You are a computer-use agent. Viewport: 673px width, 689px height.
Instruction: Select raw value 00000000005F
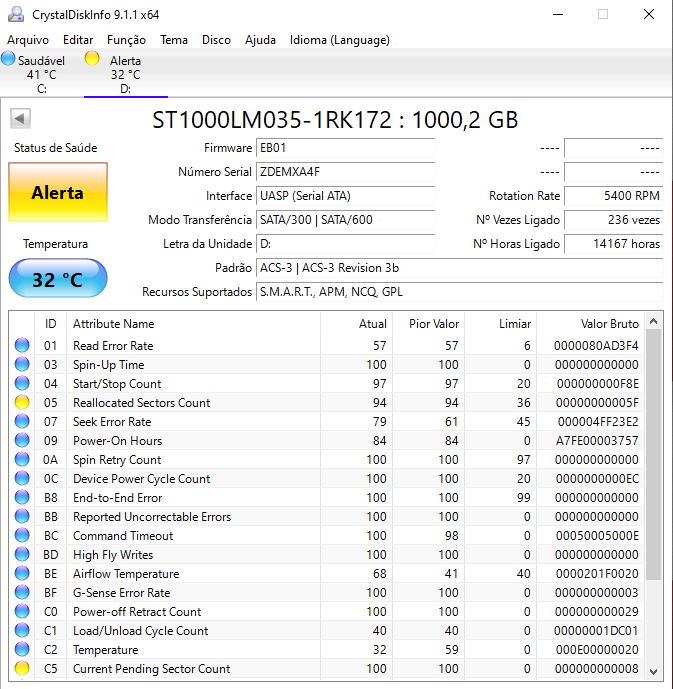597,403
